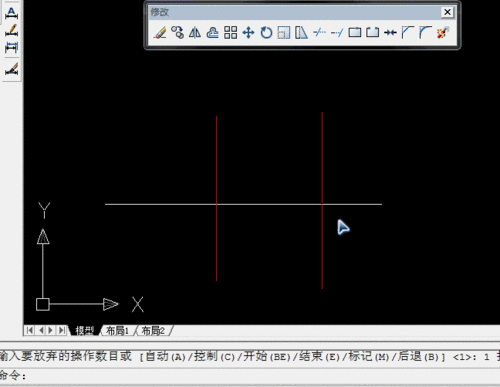This screenshot has height=387, width=500.
Task: Choose the Mirror tool
Action: (x=195, y=33)
